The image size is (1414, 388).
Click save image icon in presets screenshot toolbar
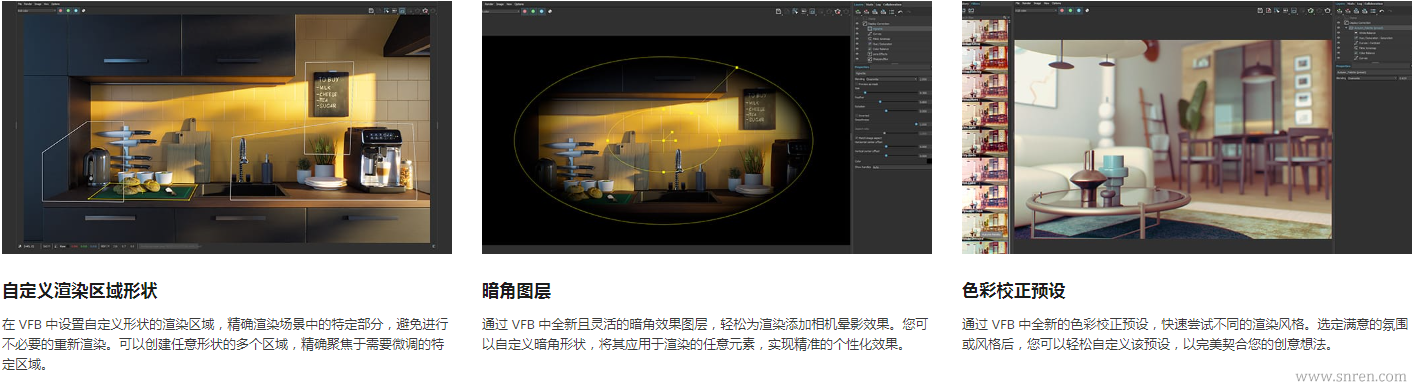1260,11
